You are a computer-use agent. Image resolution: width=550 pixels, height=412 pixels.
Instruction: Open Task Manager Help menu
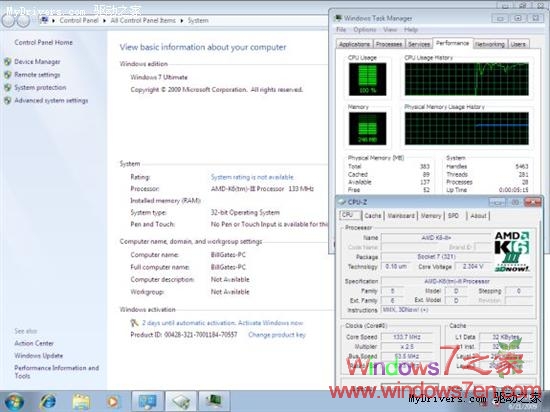click(x=411, y=30)
